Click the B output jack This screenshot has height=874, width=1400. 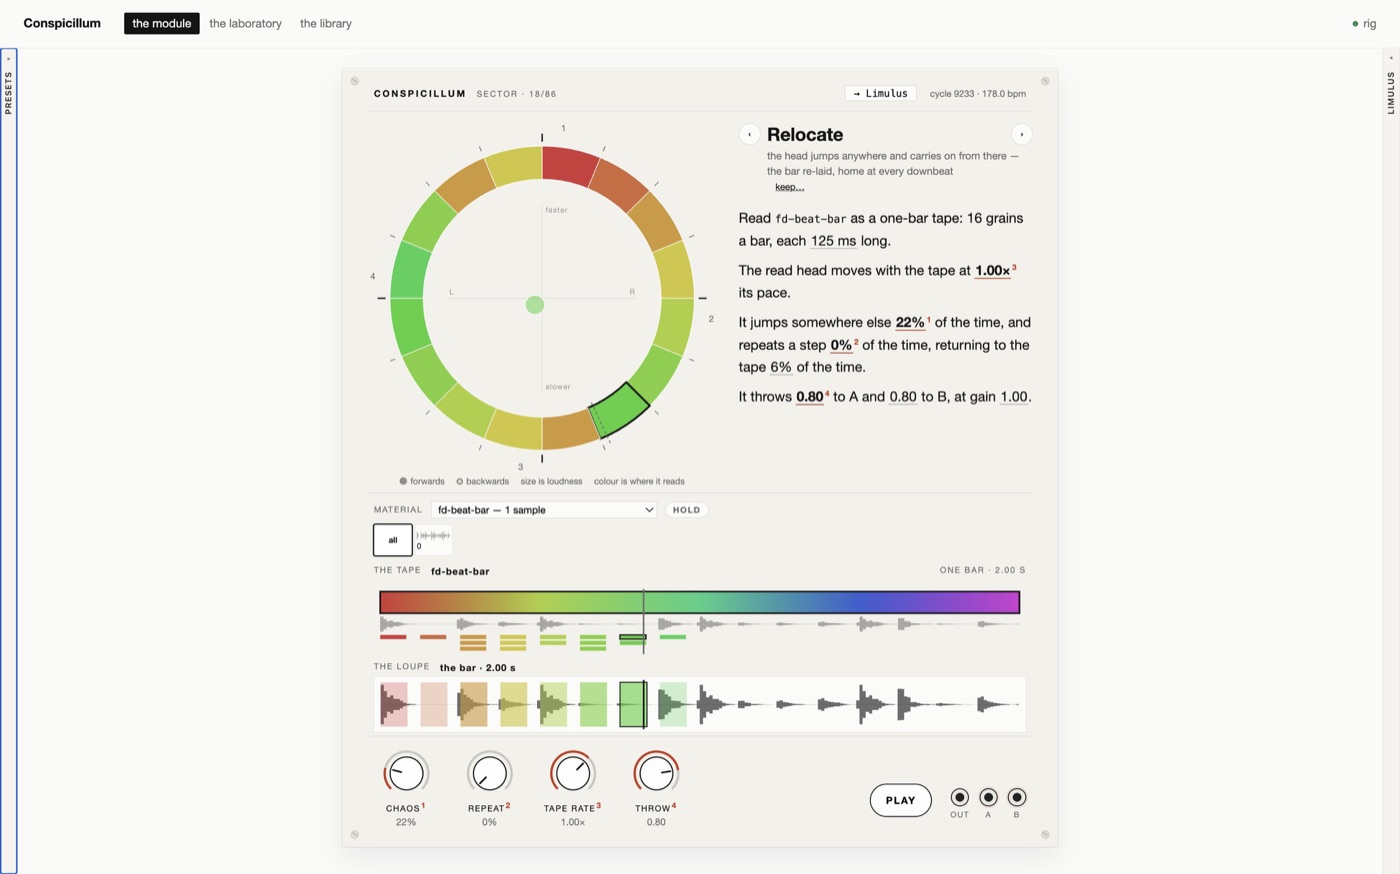coord(1017,797)
